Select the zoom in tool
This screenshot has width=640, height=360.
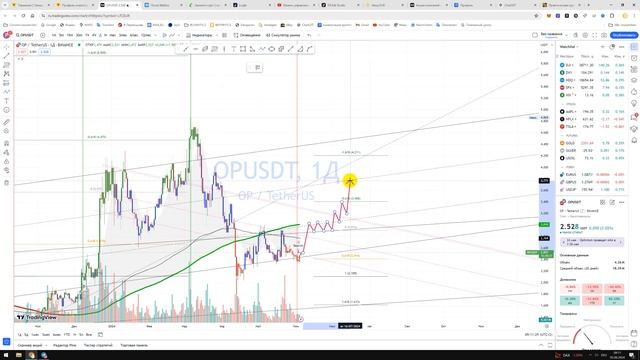click(x=7, y=131)
